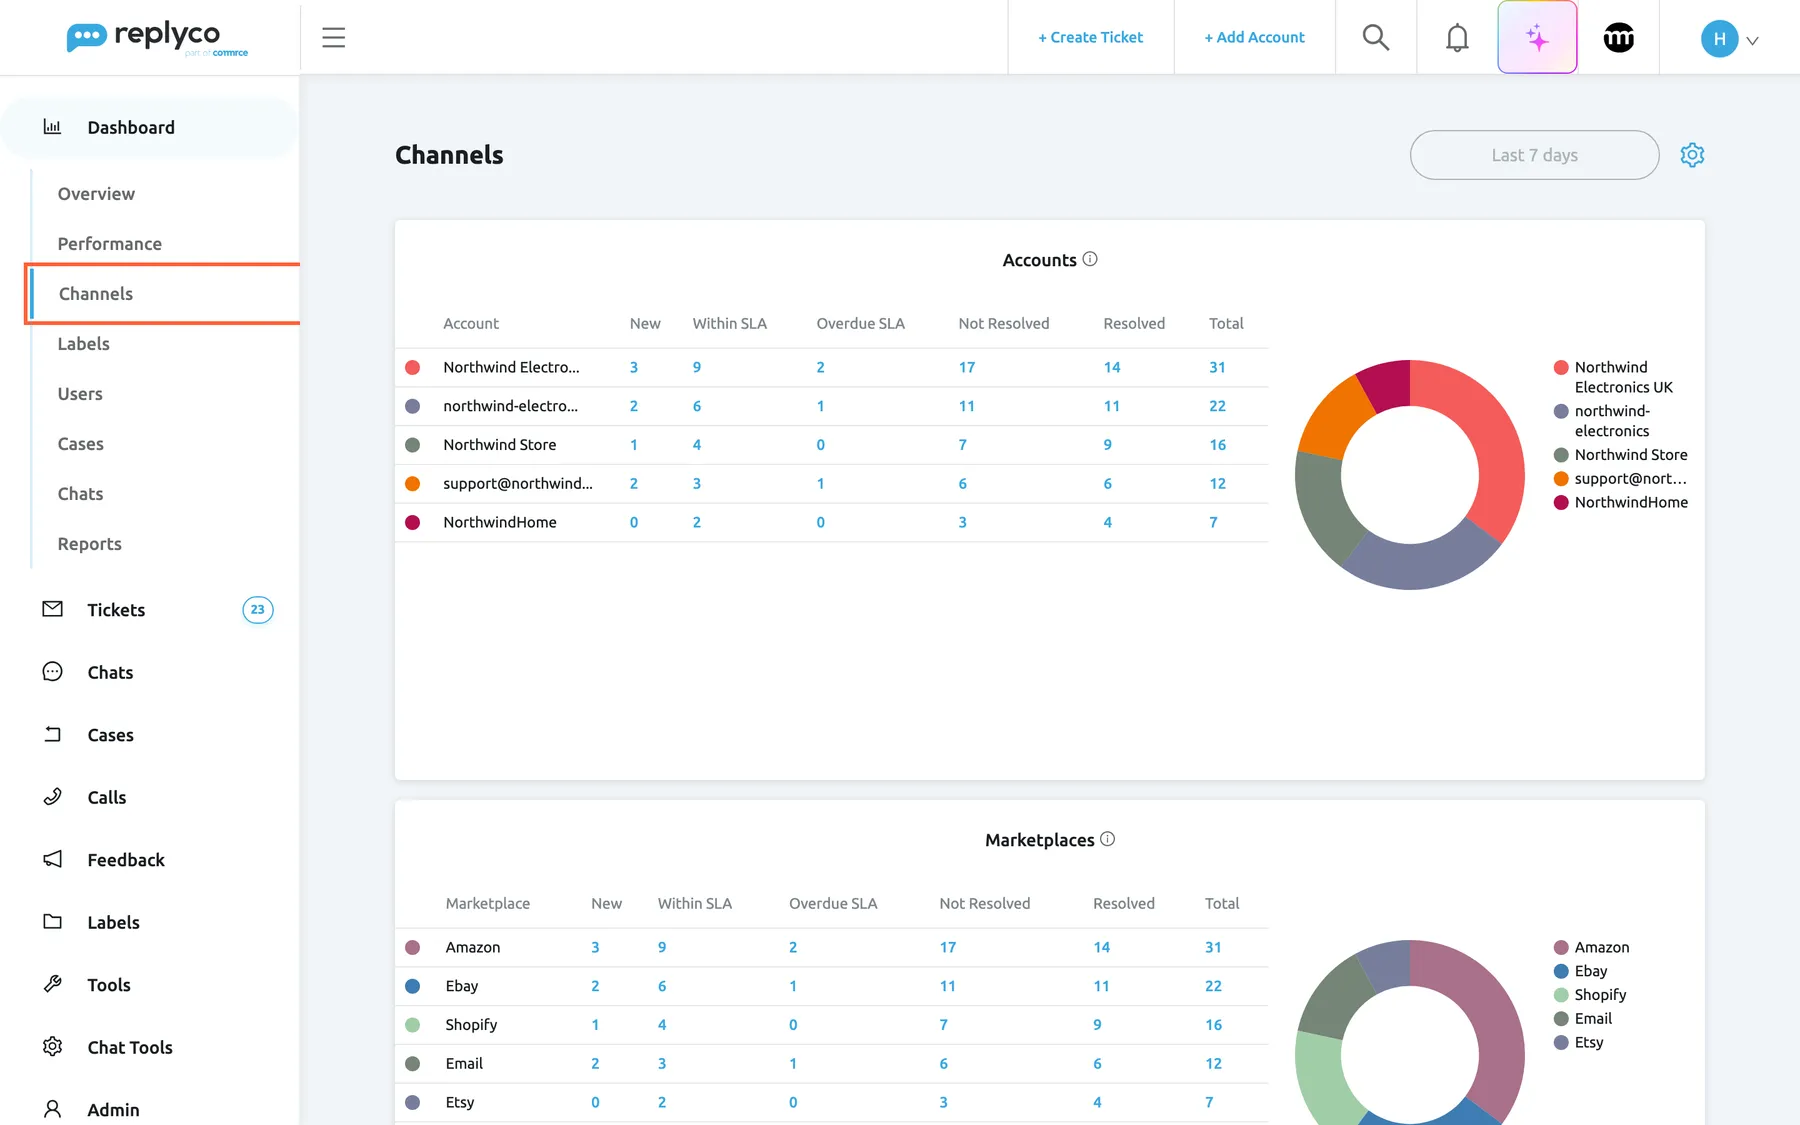Open Chats under Dashboard
The image size is (1800, 1125).
(80, 494)
